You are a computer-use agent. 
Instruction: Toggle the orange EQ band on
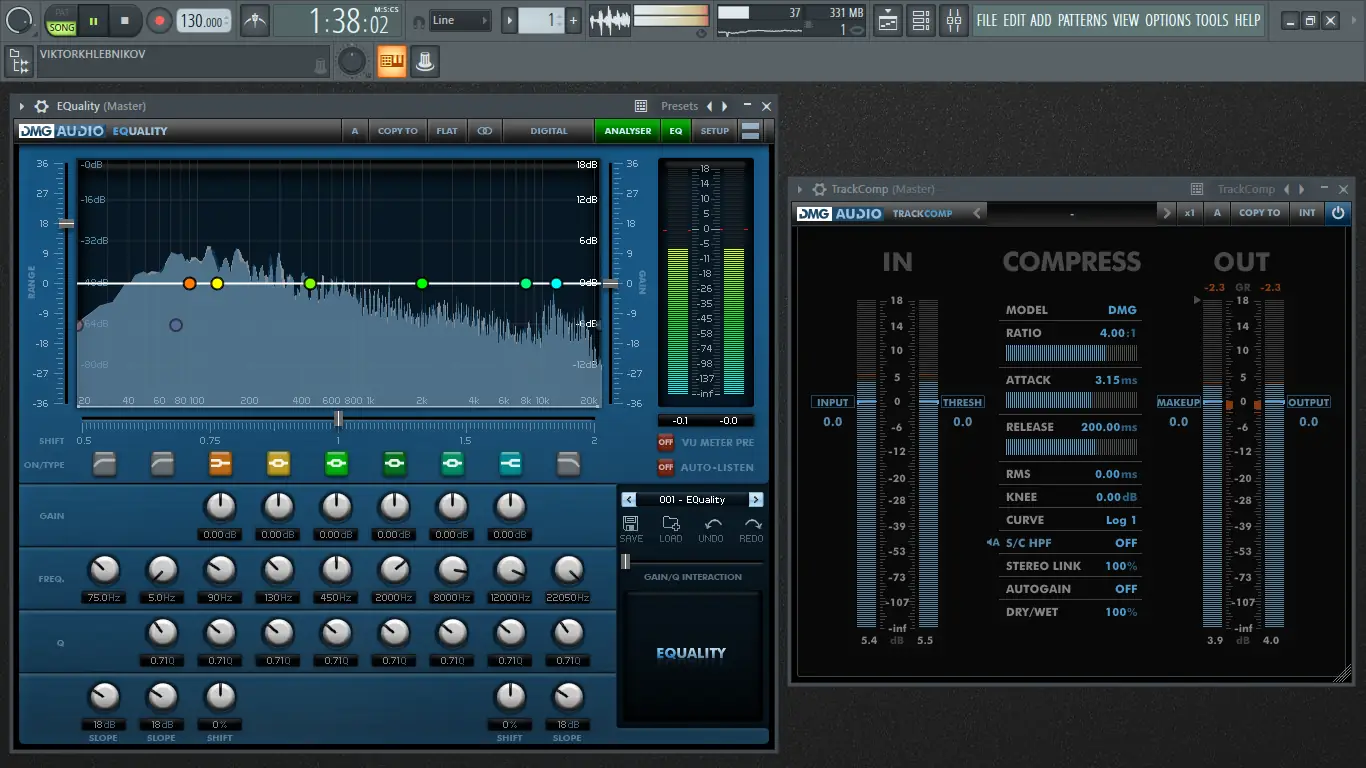click(220, 463)
